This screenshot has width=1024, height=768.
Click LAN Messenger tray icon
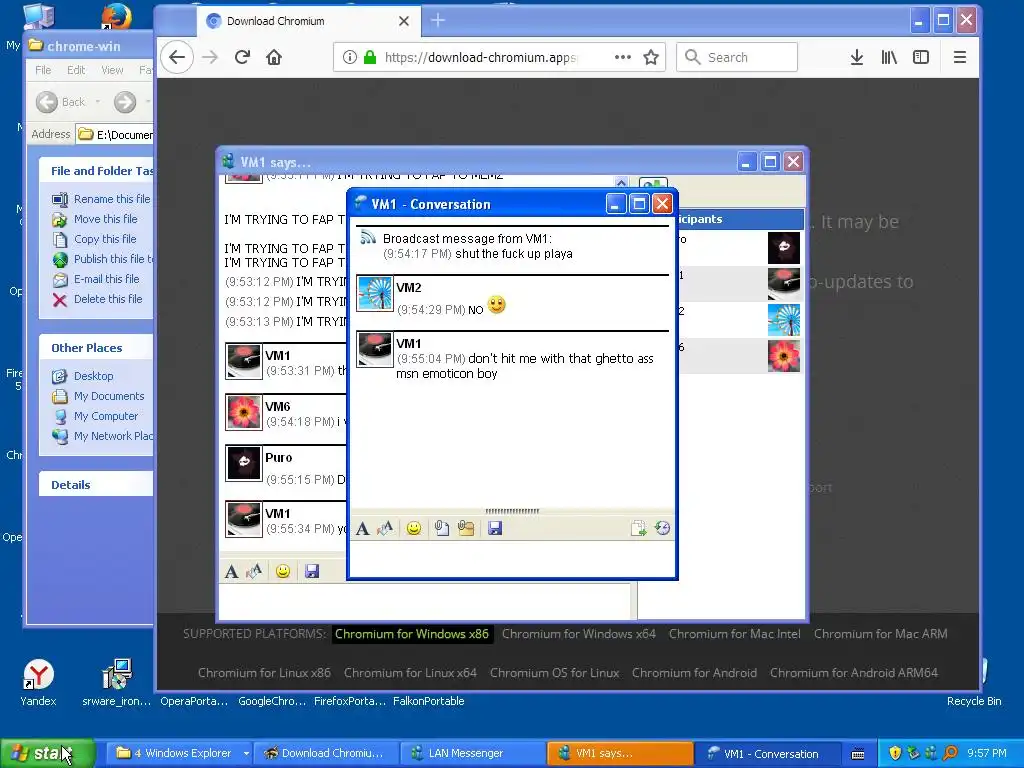coord(931,753)
